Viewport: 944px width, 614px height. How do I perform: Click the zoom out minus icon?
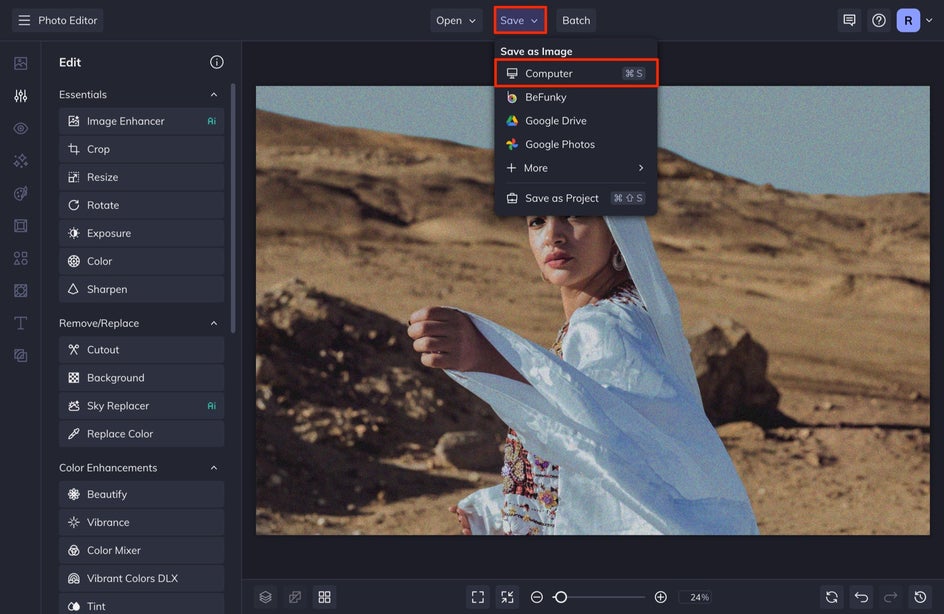(536, 597)
